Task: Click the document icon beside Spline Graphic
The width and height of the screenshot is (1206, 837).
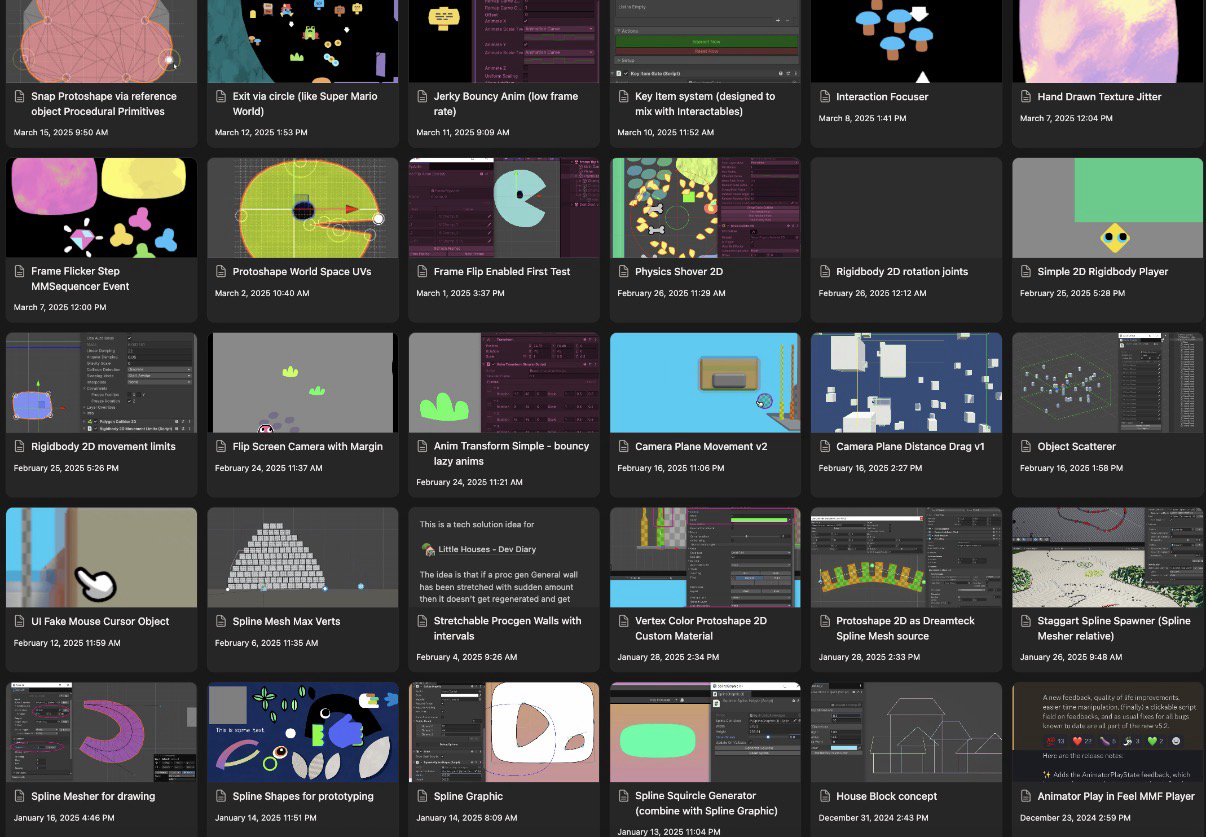Action: 423,797
